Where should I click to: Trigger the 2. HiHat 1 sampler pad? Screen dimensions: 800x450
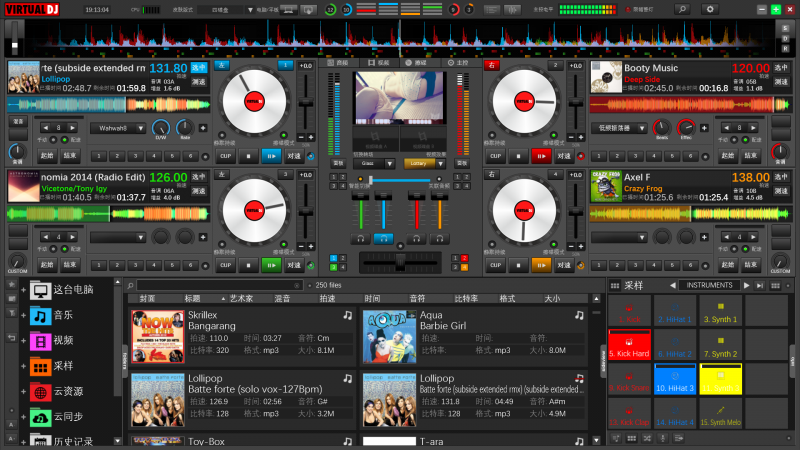coord(674,311)
